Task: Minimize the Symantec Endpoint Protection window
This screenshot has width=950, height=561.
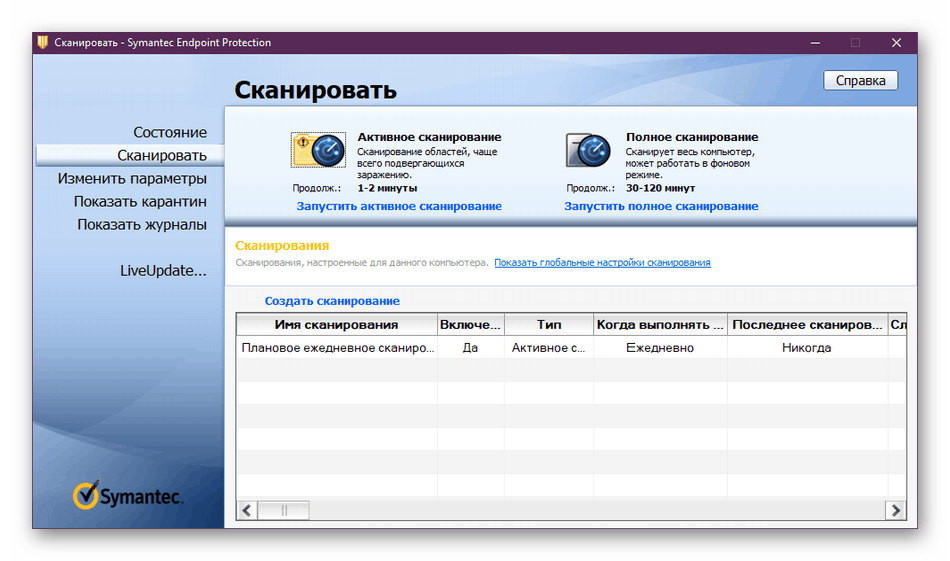Action: [815, 42]
